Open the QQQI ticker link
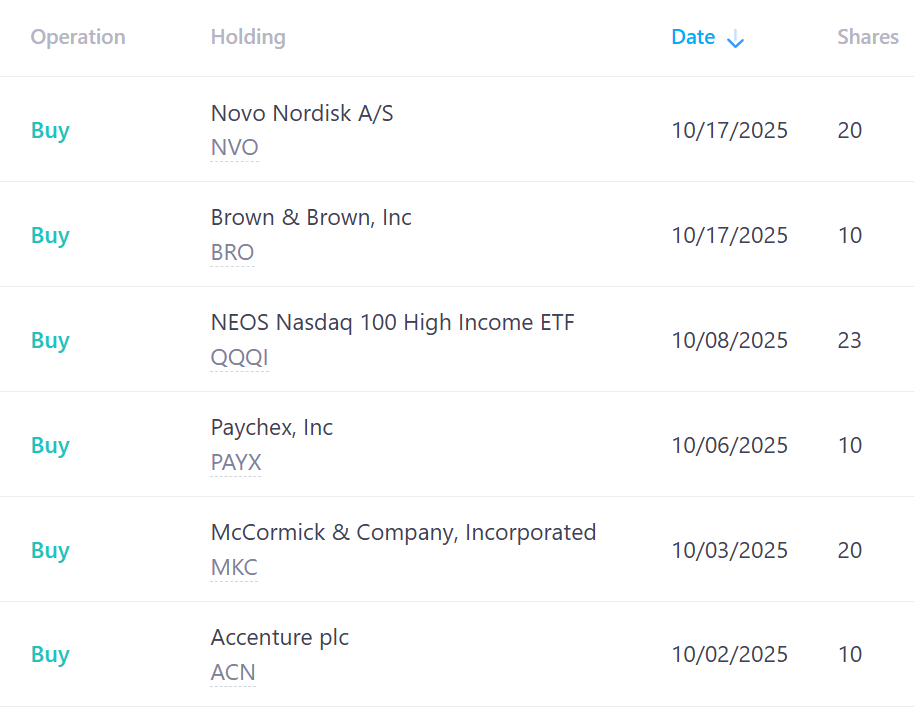This screenshot has width=914, height=708. [x=239, y=358]
